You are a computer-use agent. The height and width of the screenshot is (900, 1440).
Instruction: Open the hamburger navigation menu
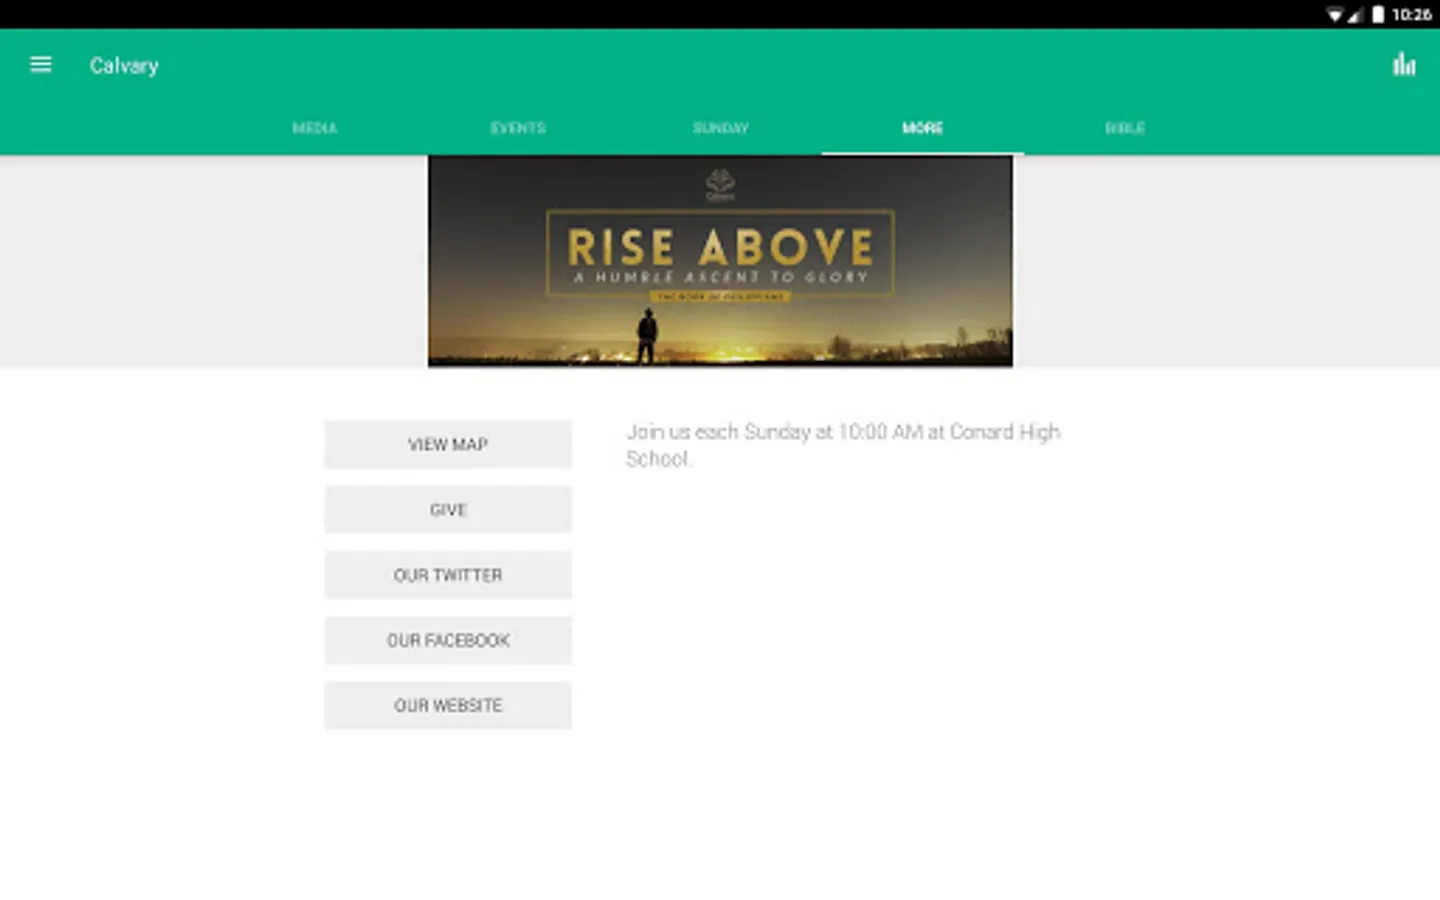(x=40, y=65)
